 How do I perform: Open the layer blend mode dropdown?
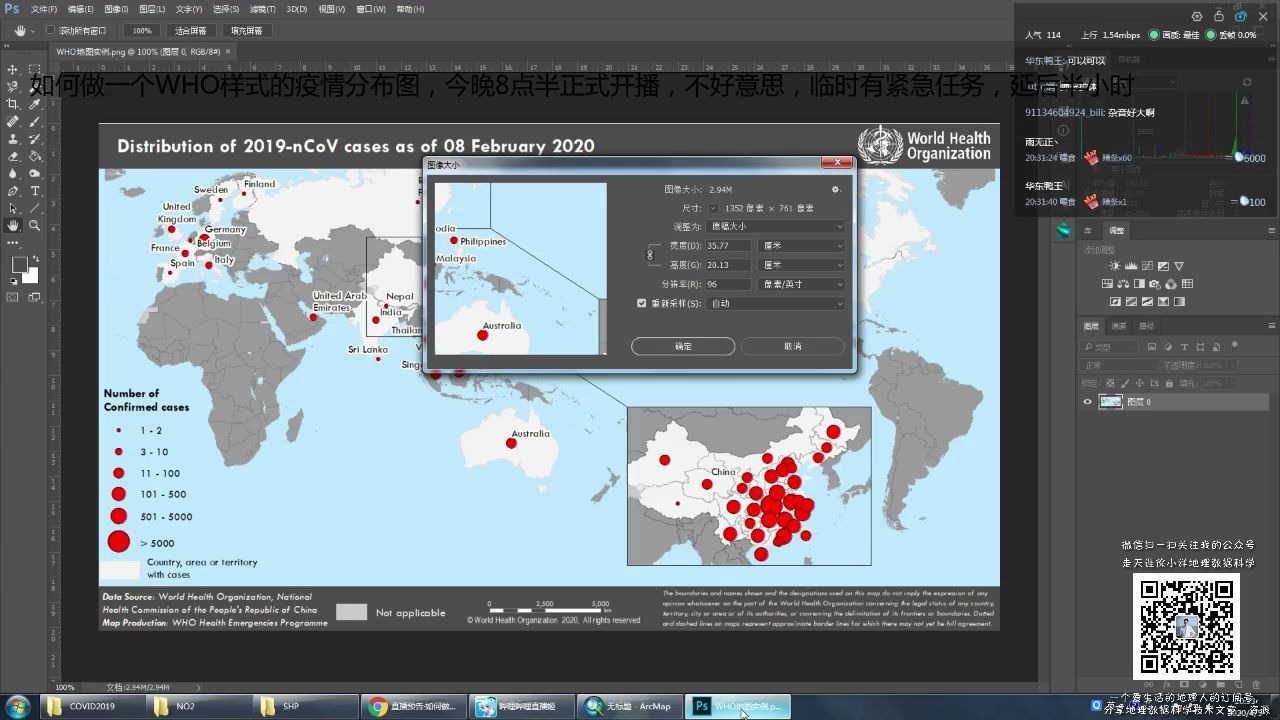pos(1120,365)
